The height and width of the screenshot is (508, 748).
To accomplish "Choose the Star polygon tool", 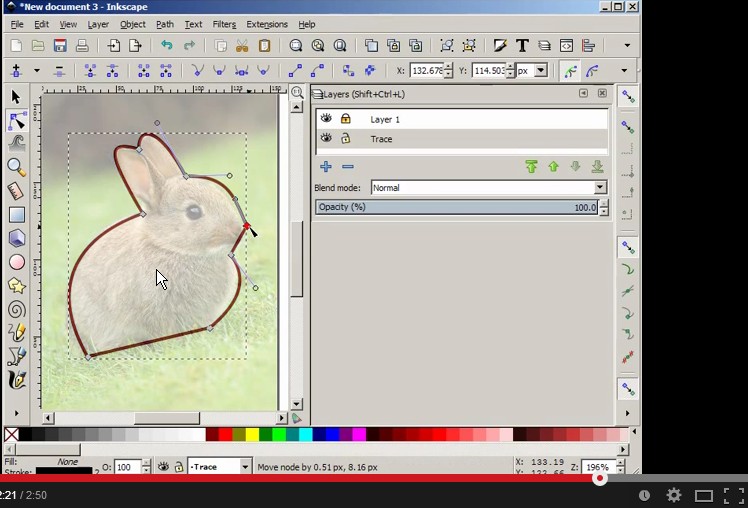I will point(16,286).
